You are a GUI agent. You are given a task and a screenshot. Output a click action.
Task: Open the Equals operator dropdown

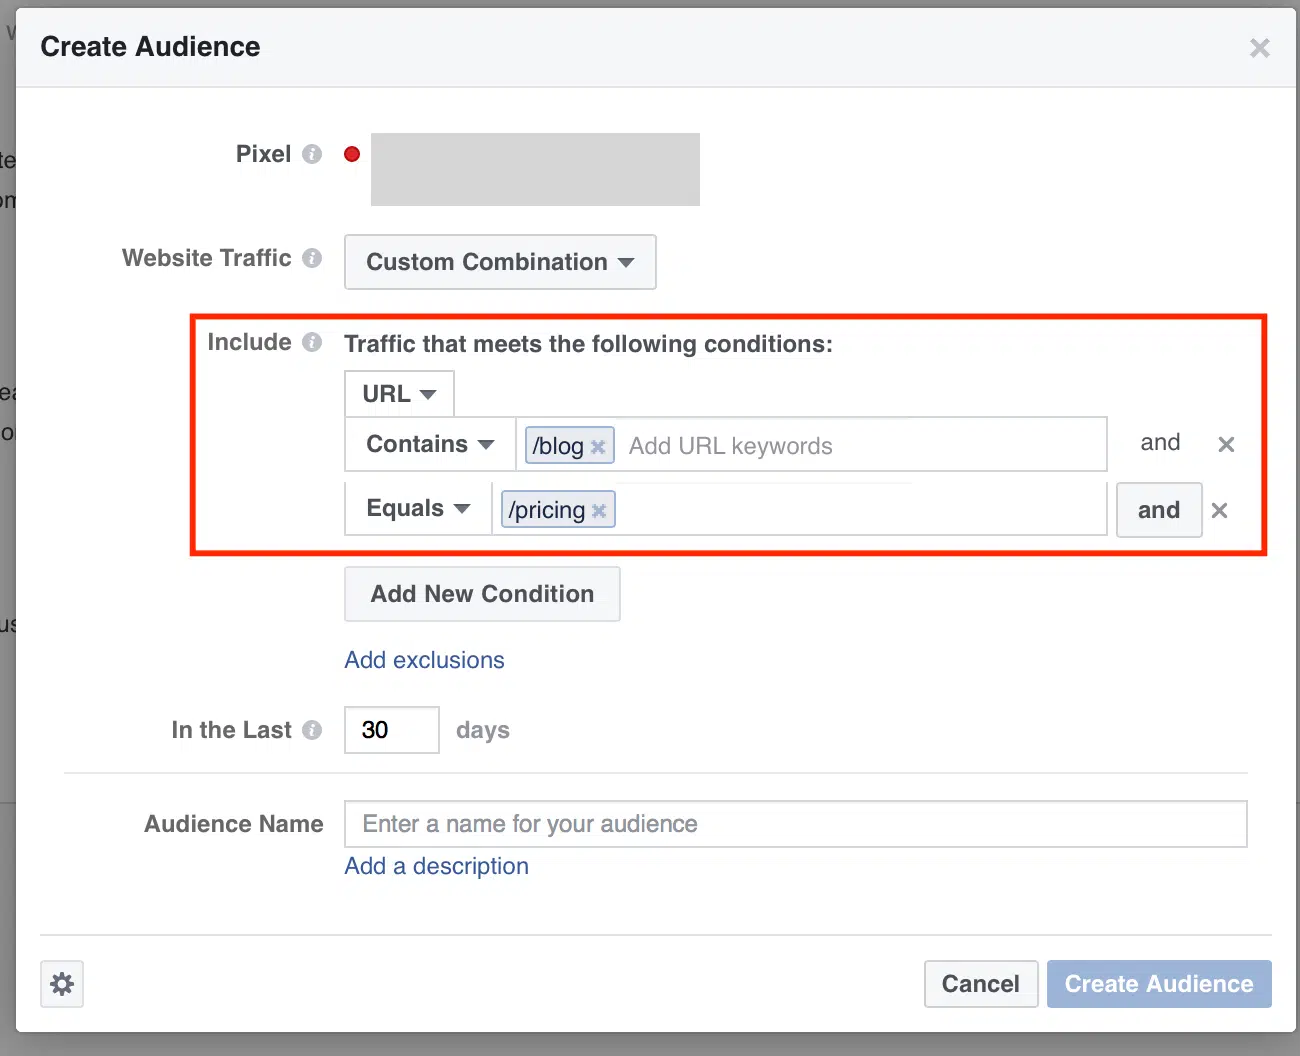click(x=418, y=508)
